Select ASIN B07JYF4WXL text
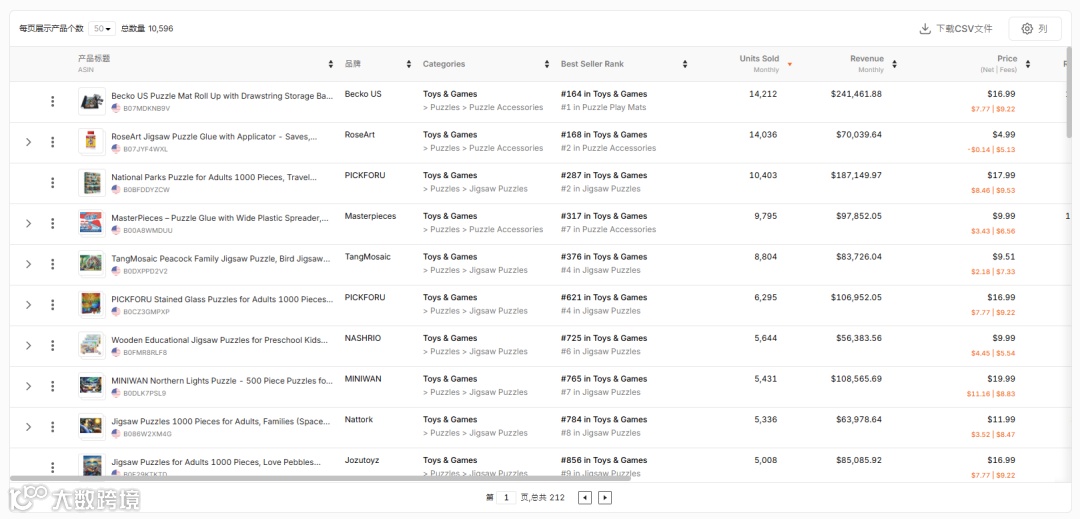This screenshot has height=519, width=1080. (x=145, y=149)
